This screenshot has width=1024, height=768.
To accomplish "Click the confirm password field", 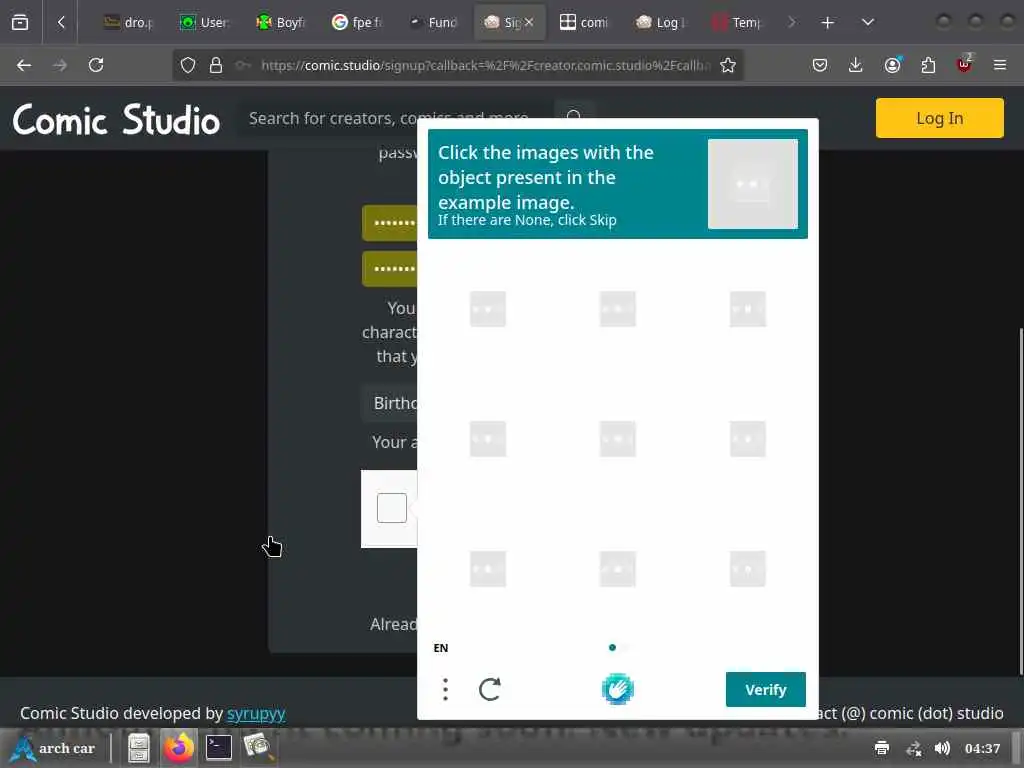I will (390, 268).
